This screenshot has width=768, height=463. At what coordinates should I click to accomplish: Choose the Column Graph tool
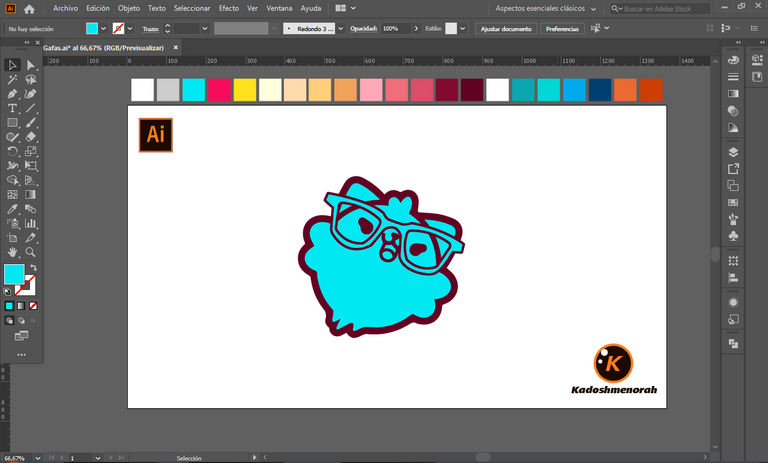[x=30, y=223]
